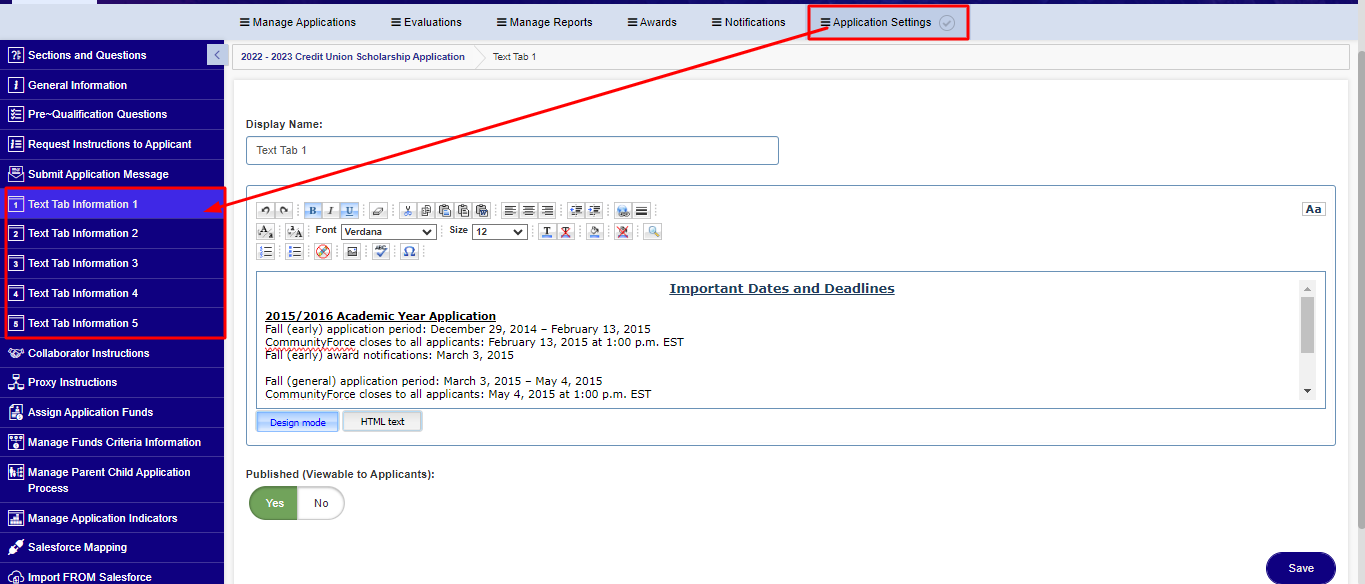Open Notifications menu
The height and width of the screenshot is (584, 1365).
pos(748,22)
